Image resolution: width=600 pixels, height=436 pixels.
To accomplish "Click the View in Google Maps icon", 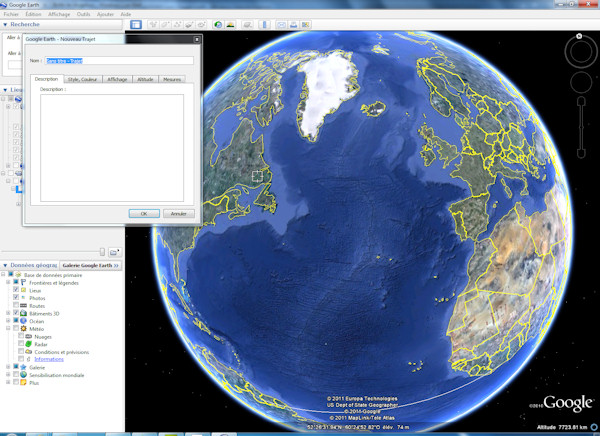I will point(306,25).
